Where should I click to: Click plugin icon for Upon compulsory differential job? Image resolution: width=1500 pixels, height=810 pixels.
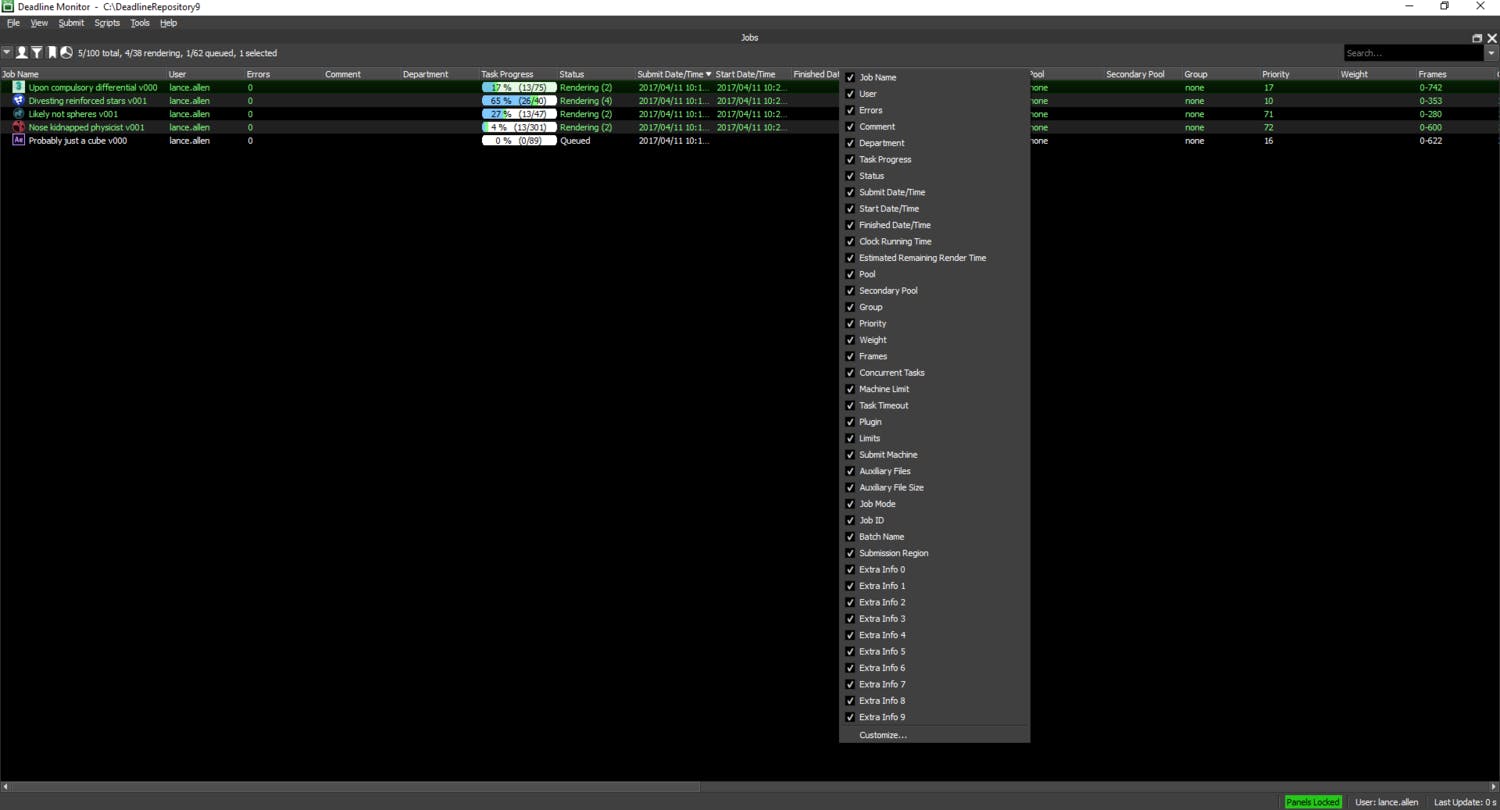click(x=18, y=87)
